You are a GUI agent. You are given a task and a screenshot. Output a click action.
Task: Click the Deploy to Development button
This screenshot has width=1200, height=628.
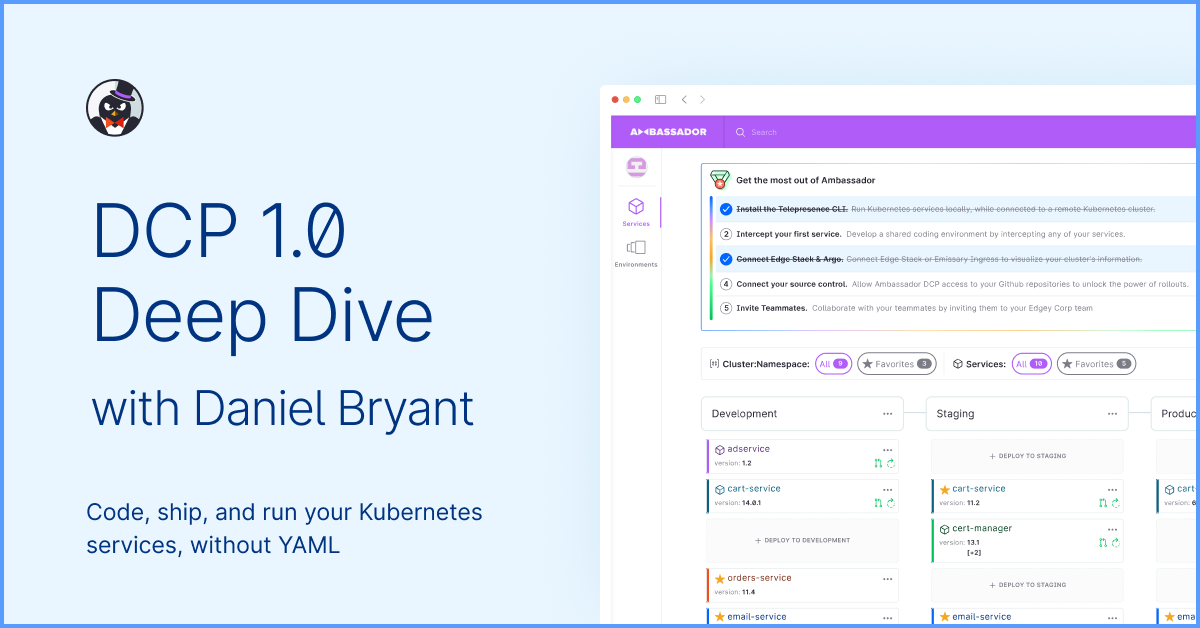802,540
